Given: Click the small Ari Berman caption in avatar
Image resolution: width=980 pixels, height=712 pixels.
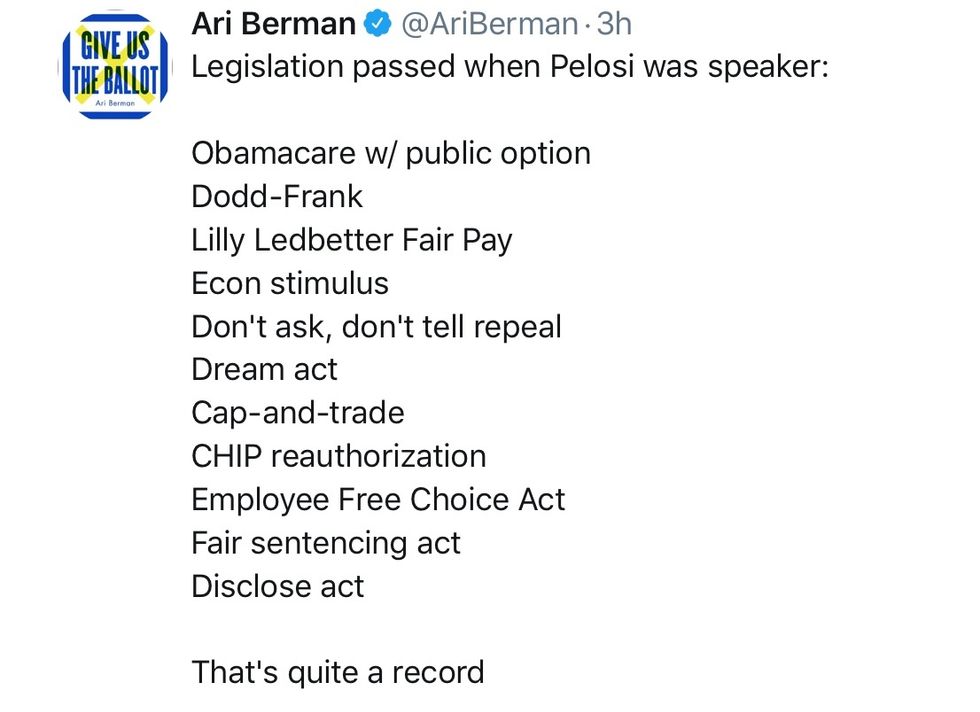Looking at the screenshot, I should (x=112, y=103).
